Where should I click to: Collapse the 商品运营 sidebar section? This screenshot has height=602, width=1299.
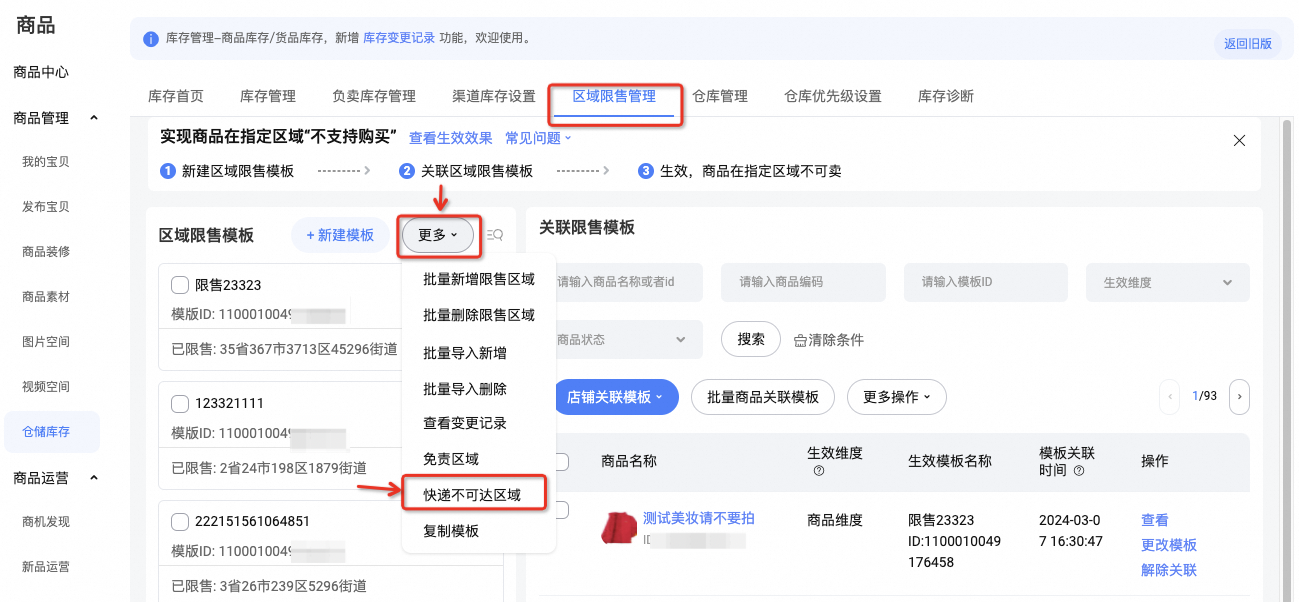click(x=94, y=478)
